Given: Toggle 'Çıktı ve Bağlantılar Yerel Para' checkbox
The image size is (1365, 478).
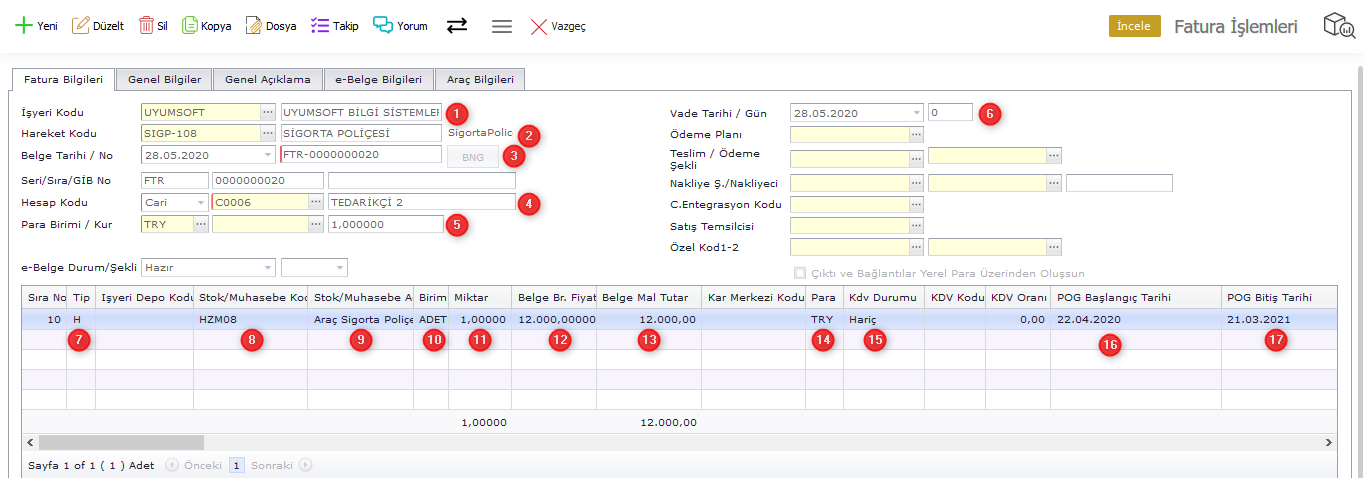Looking at the screenshot, I should tap(799, 273).
